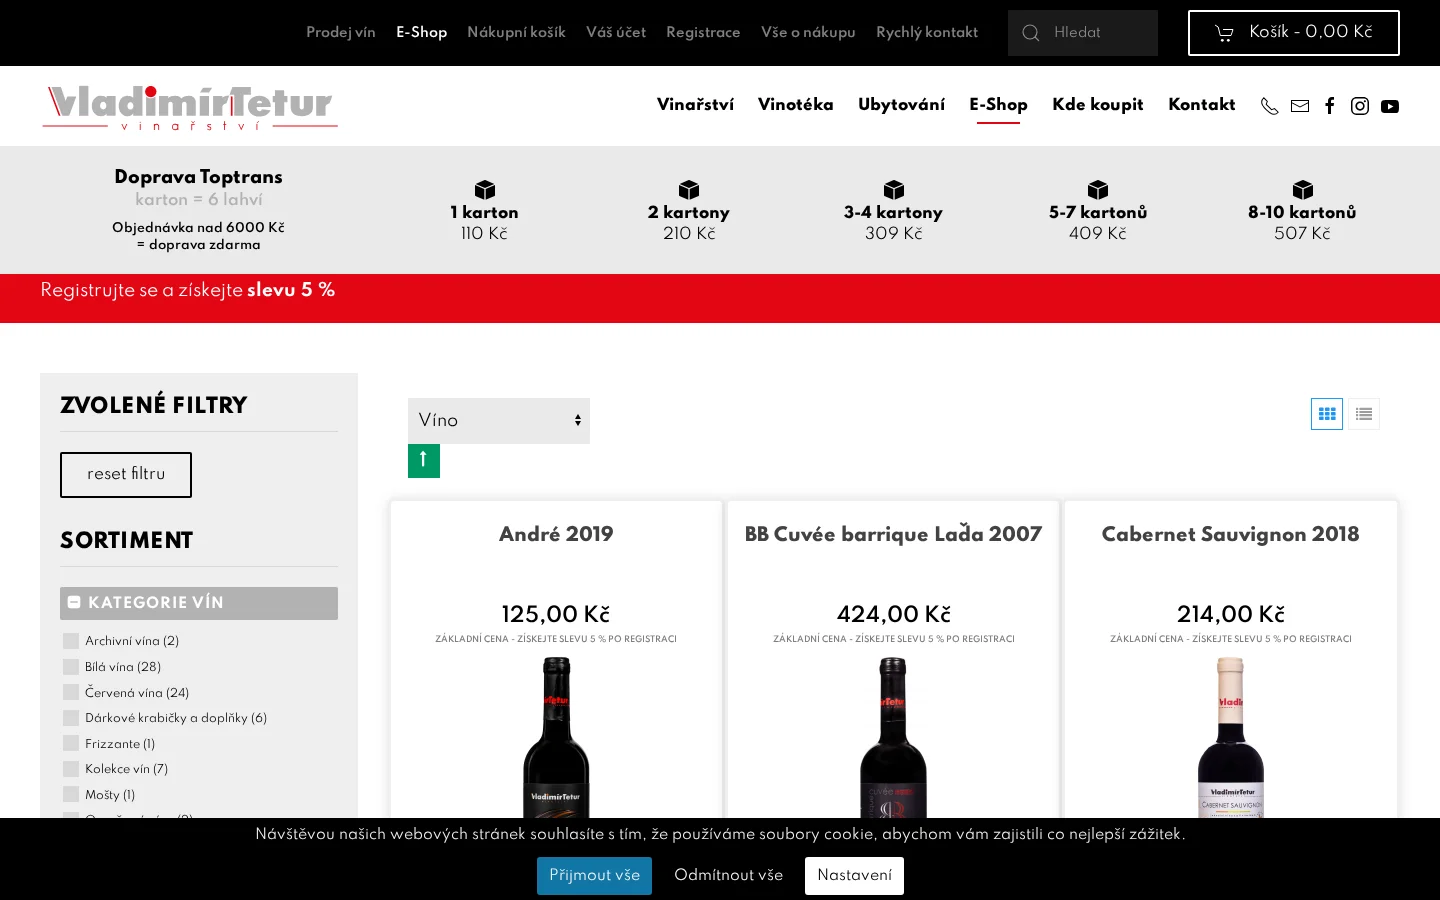Click the registration 5 % discount banner
Image resolution: width=1440 pixels, height=900 pixels.
pos(720,298)
